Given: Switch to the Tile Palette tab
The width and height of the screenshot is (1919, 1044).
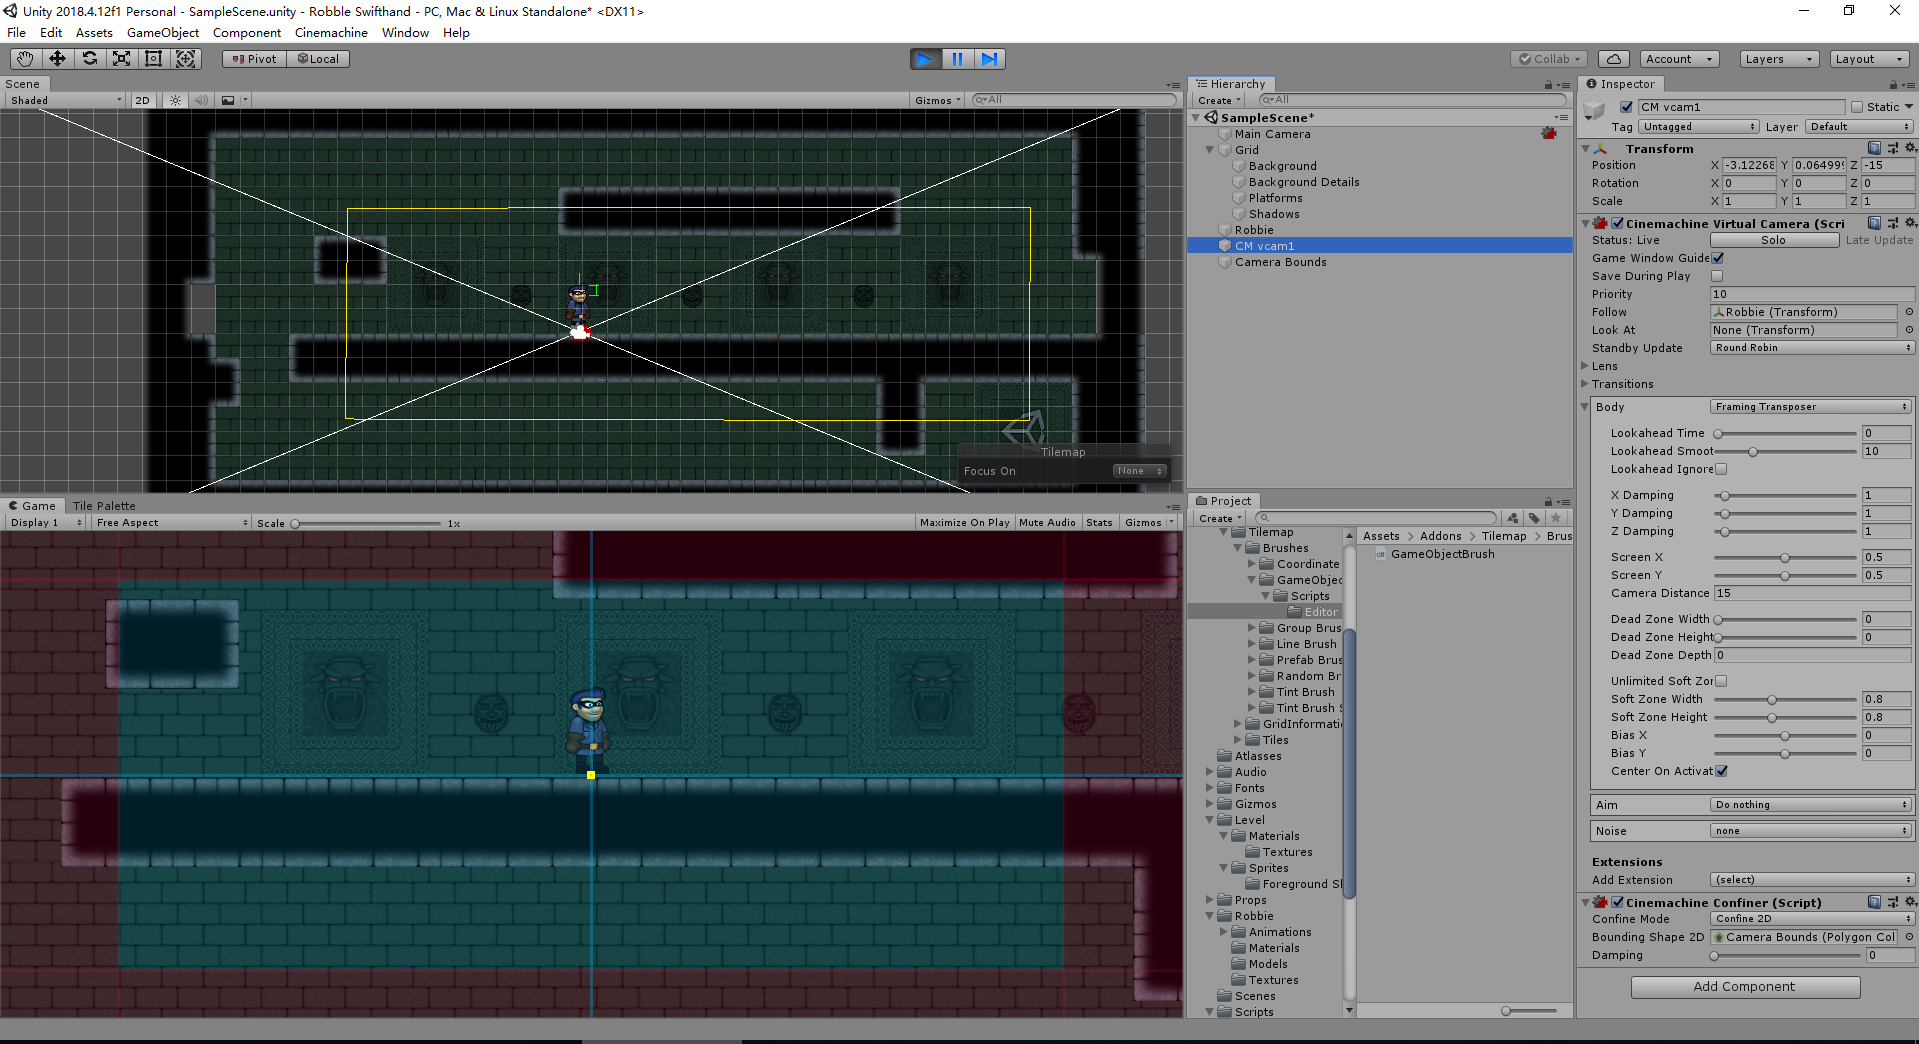Looking at the screenshot, I should (104, 506).
